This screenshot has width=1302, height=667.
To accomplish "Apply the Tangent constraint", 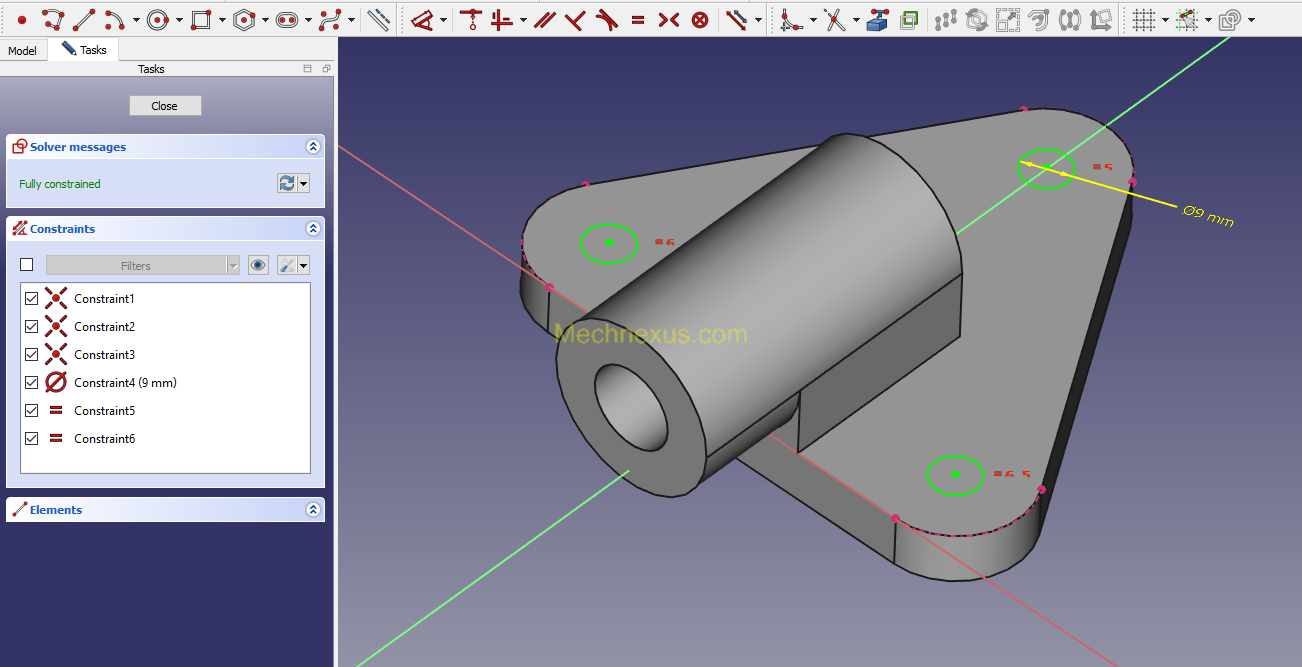I will click(606, 19).
